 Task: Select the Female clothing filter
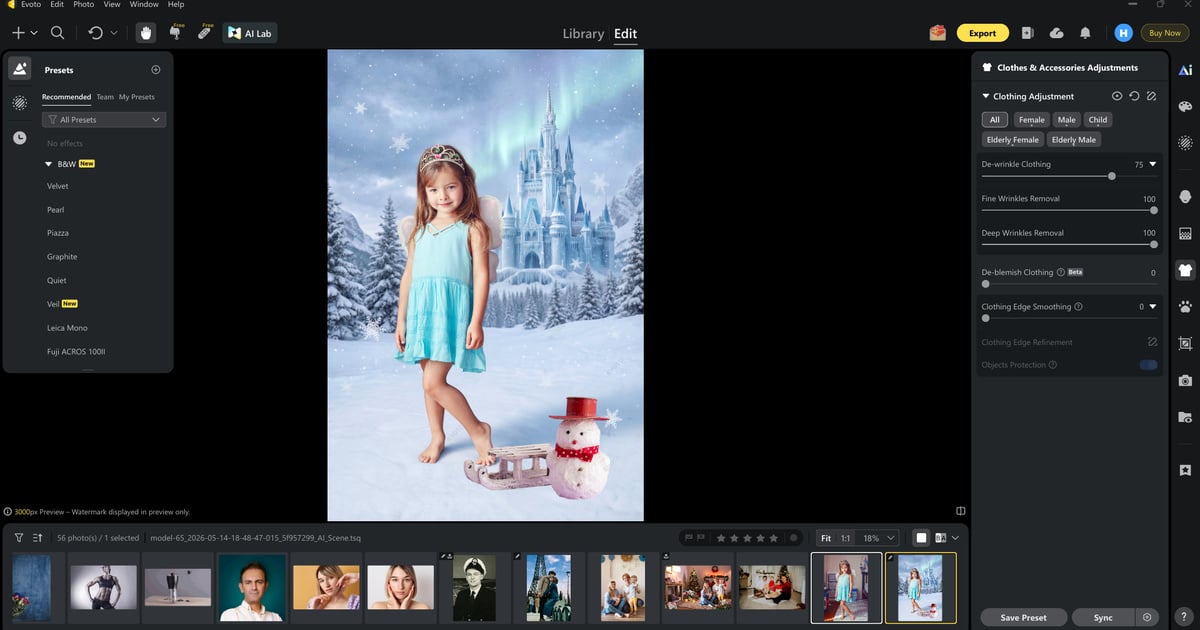1031,120
